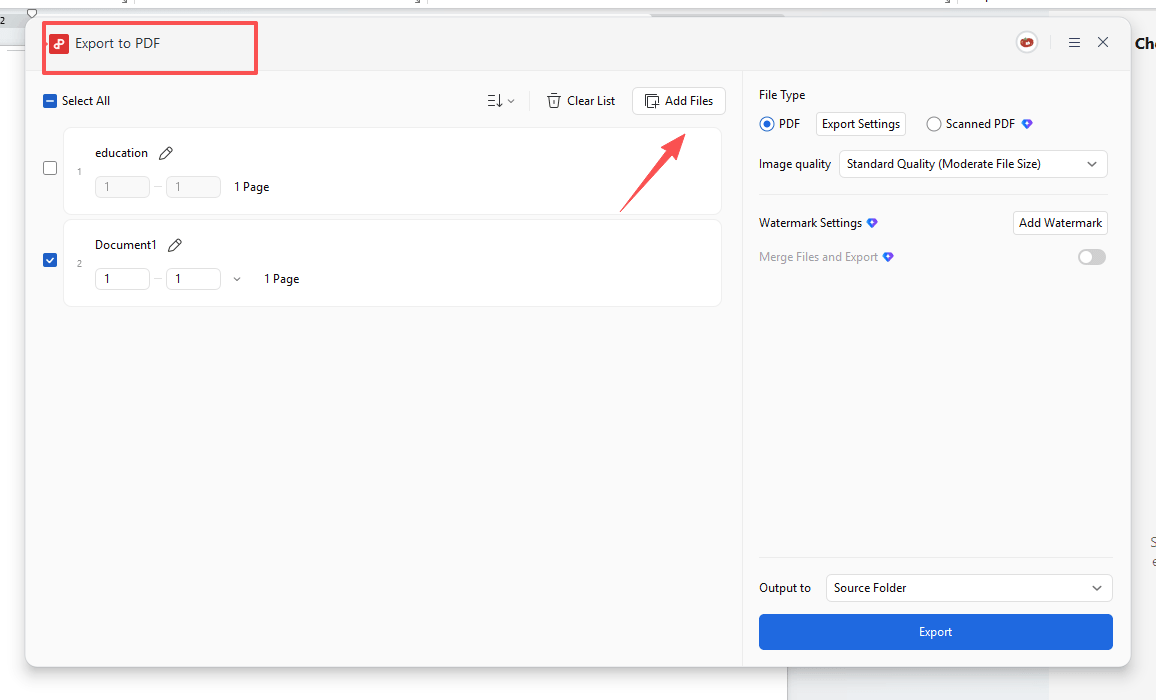
Task: Click Clear List to empty the file list
Action: [x=581, y=101]
